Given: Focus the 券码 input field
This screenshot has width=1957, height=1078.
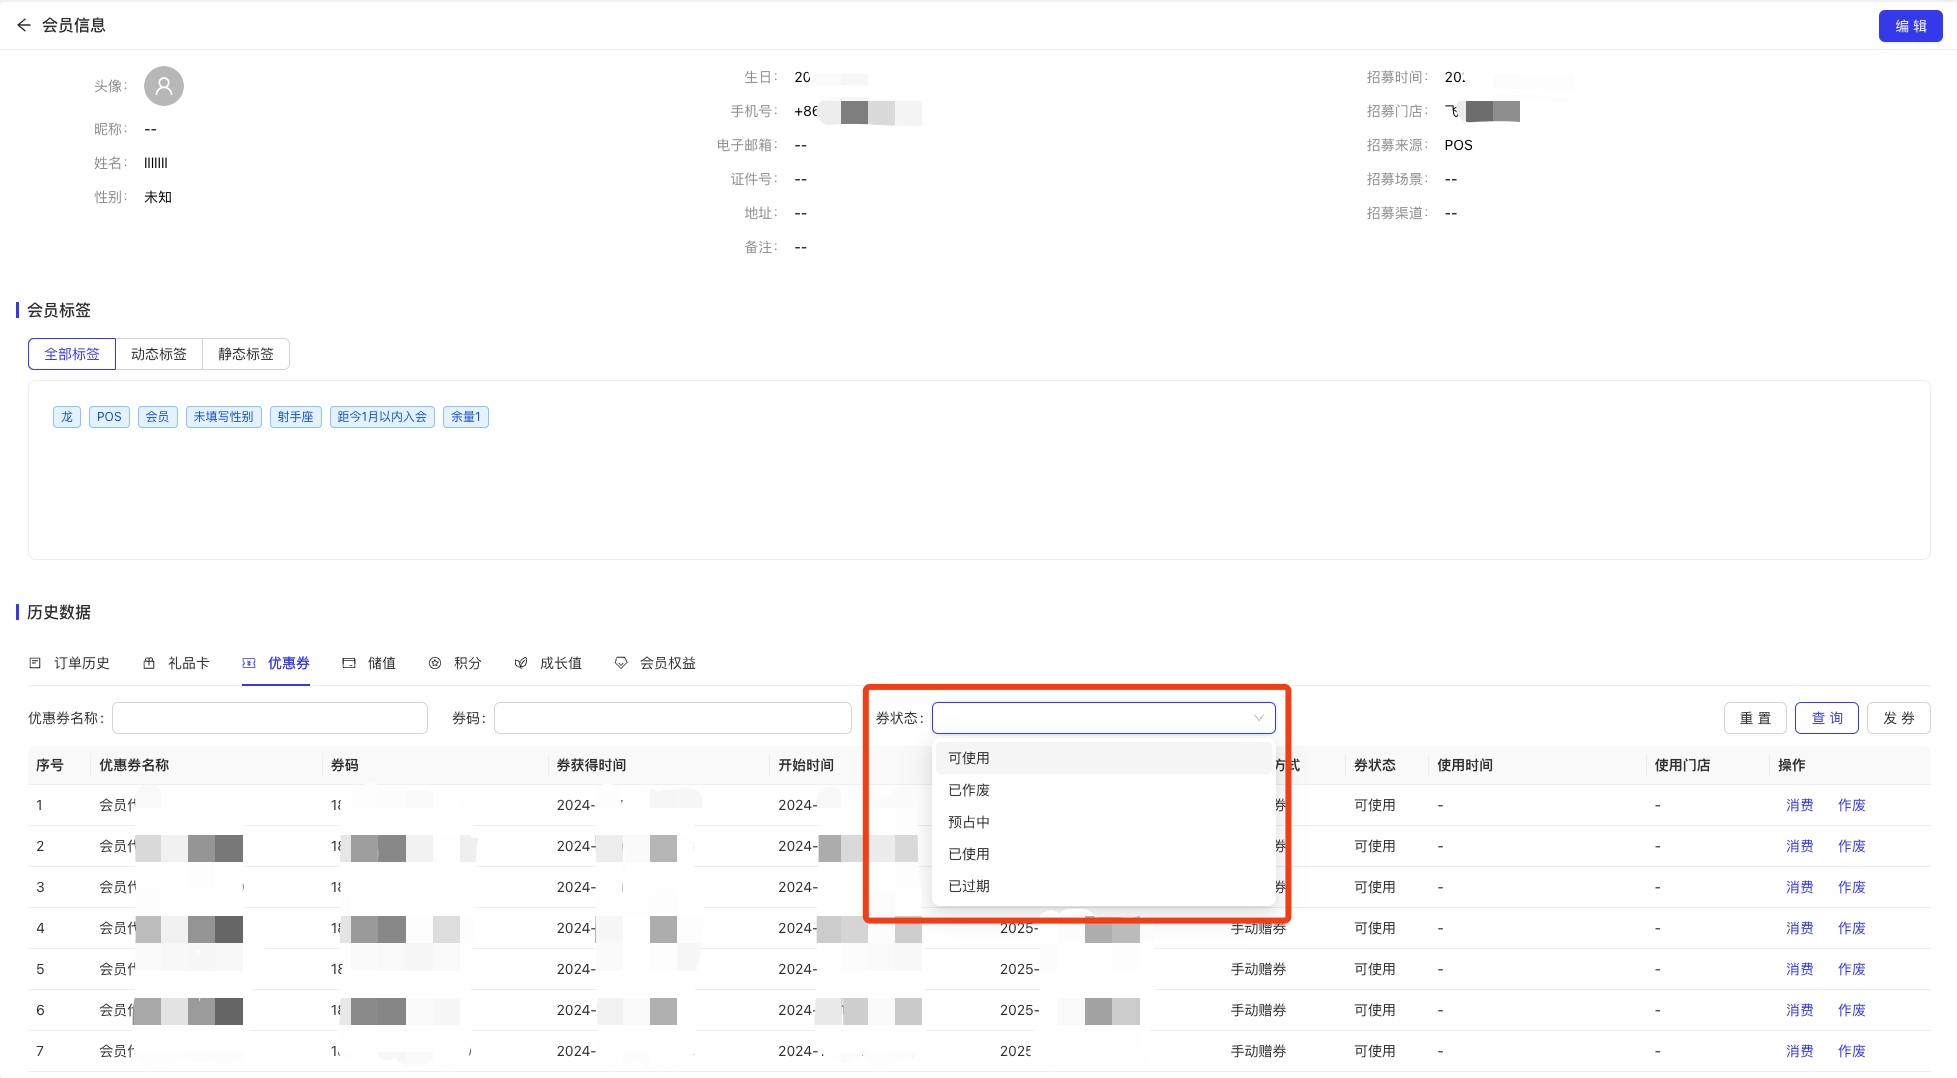Looking at the screenshot, I should tap(672, 718).
